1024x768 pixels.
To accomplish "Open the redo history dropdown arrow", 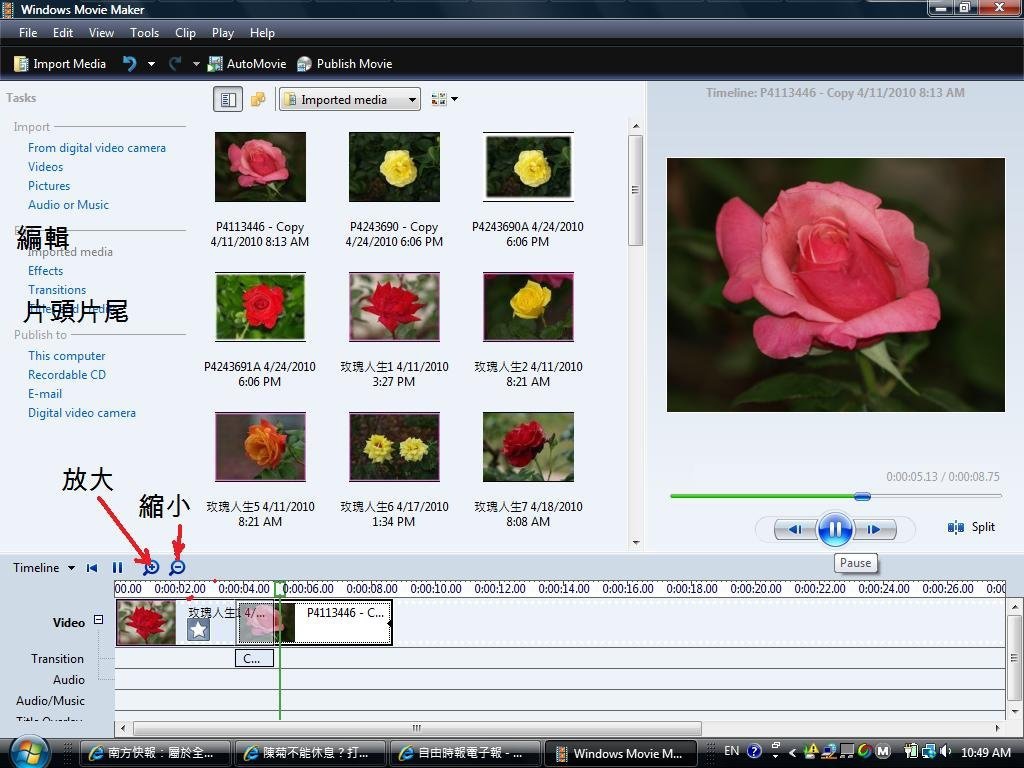I will (x=196, y=64).
